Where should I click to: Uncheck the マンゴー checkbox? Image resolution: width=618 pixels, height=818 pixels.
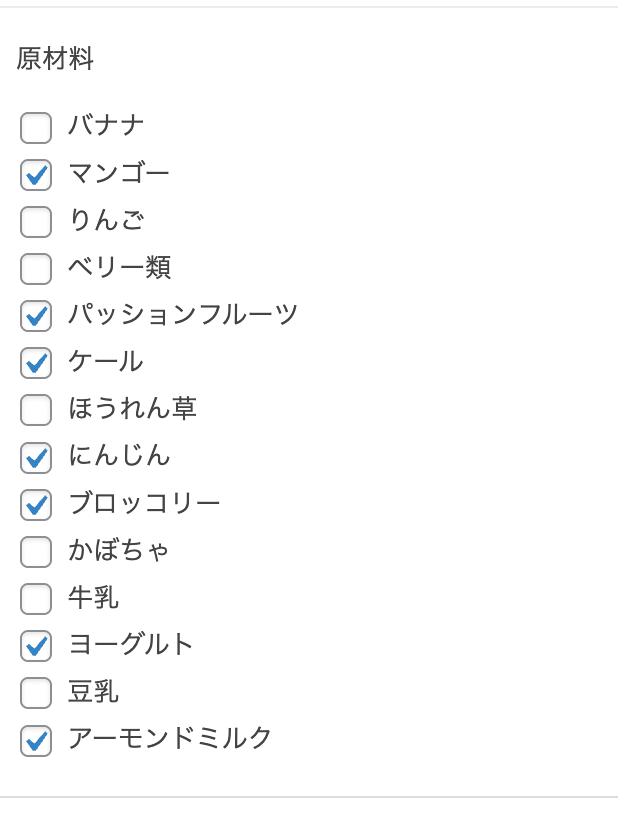pyautogui.click(x=36, y=175)
